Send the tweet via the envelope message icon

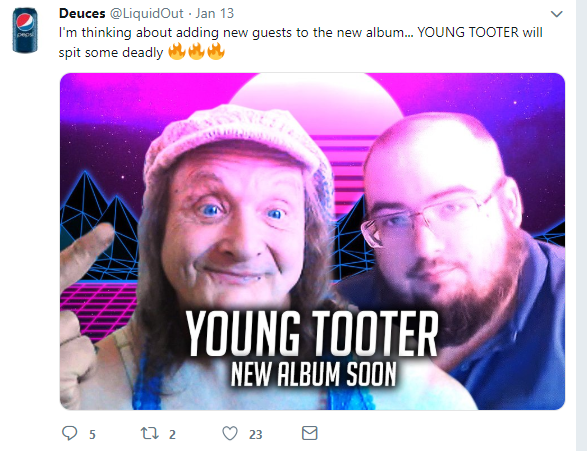[310, 433]
